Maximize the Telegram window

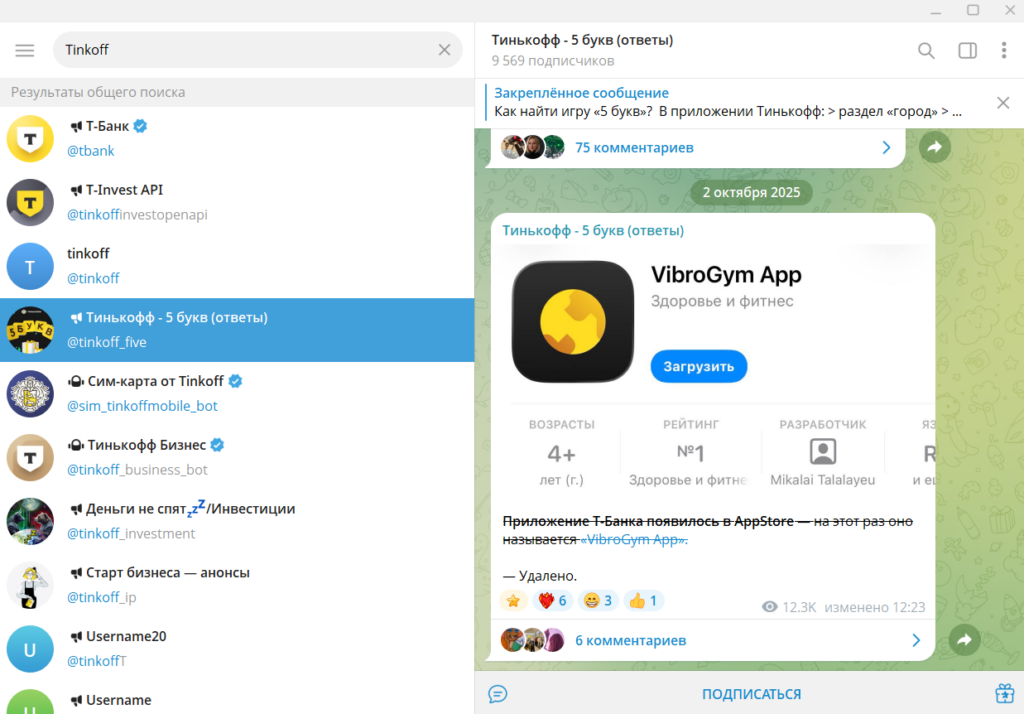coord(973,10)
